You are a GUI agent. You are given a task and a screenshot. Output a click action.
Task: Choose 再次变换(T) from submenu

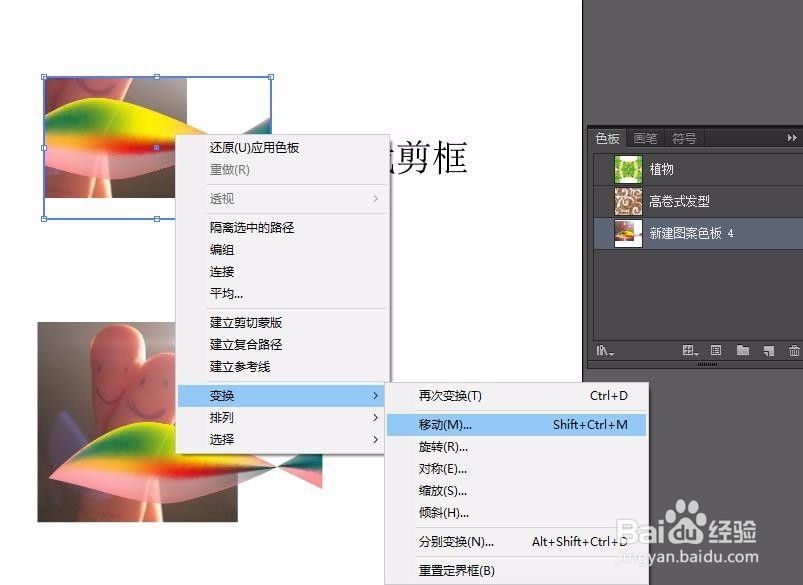tap(516, 396)
